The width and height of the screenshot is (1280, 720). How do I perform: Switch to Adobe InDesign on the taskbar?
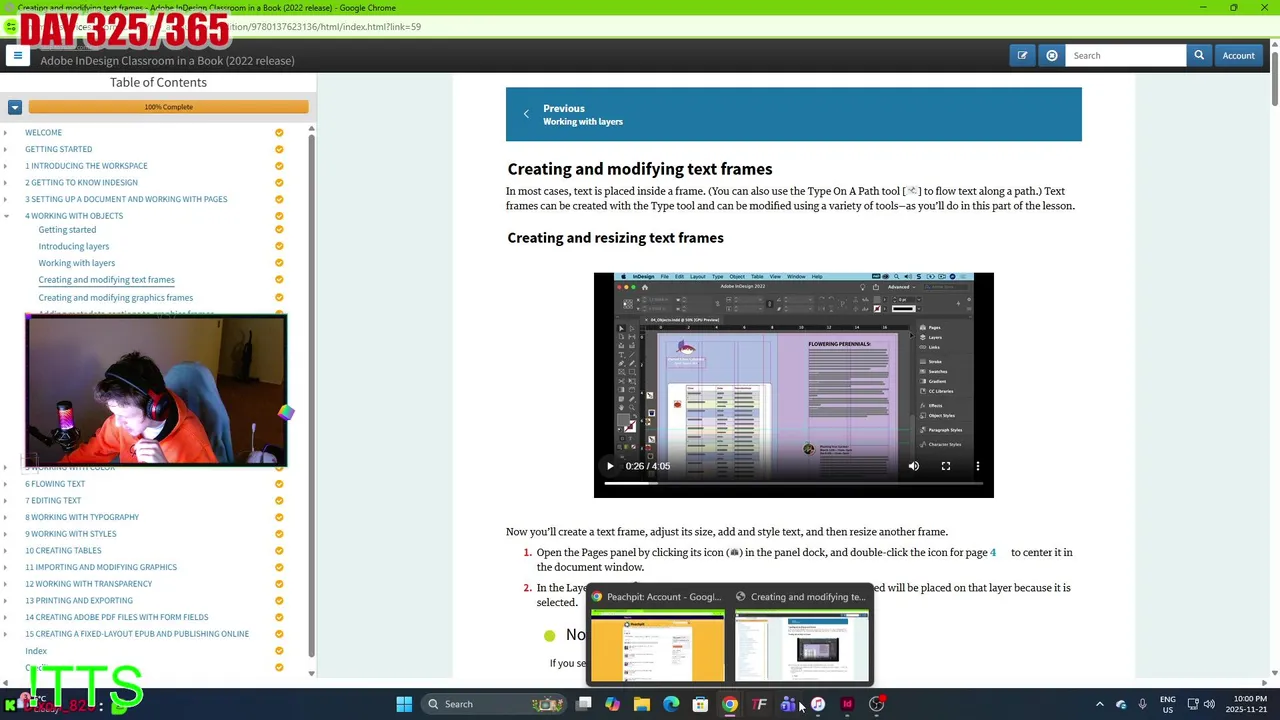tap(847, 704)
